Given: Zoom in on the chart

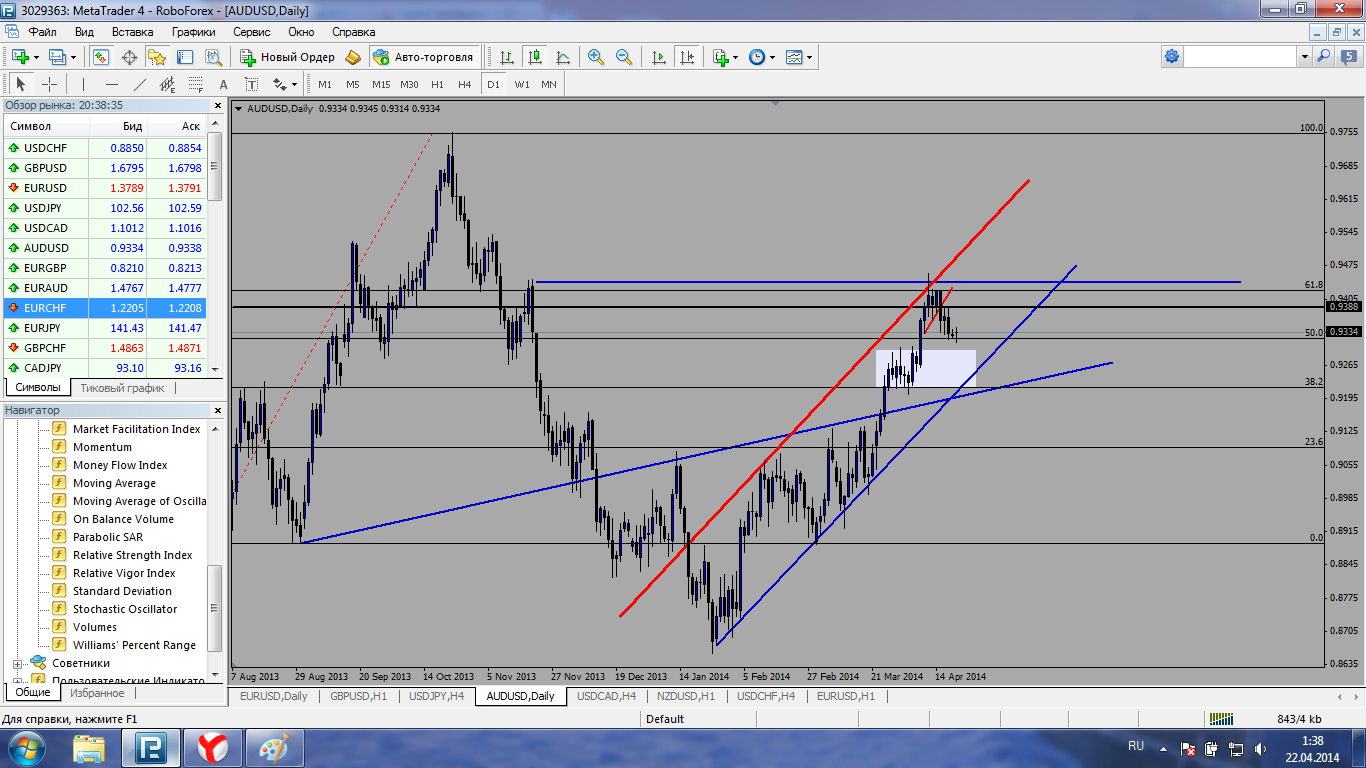Looking at the screenshot, I should pos(596,57).
